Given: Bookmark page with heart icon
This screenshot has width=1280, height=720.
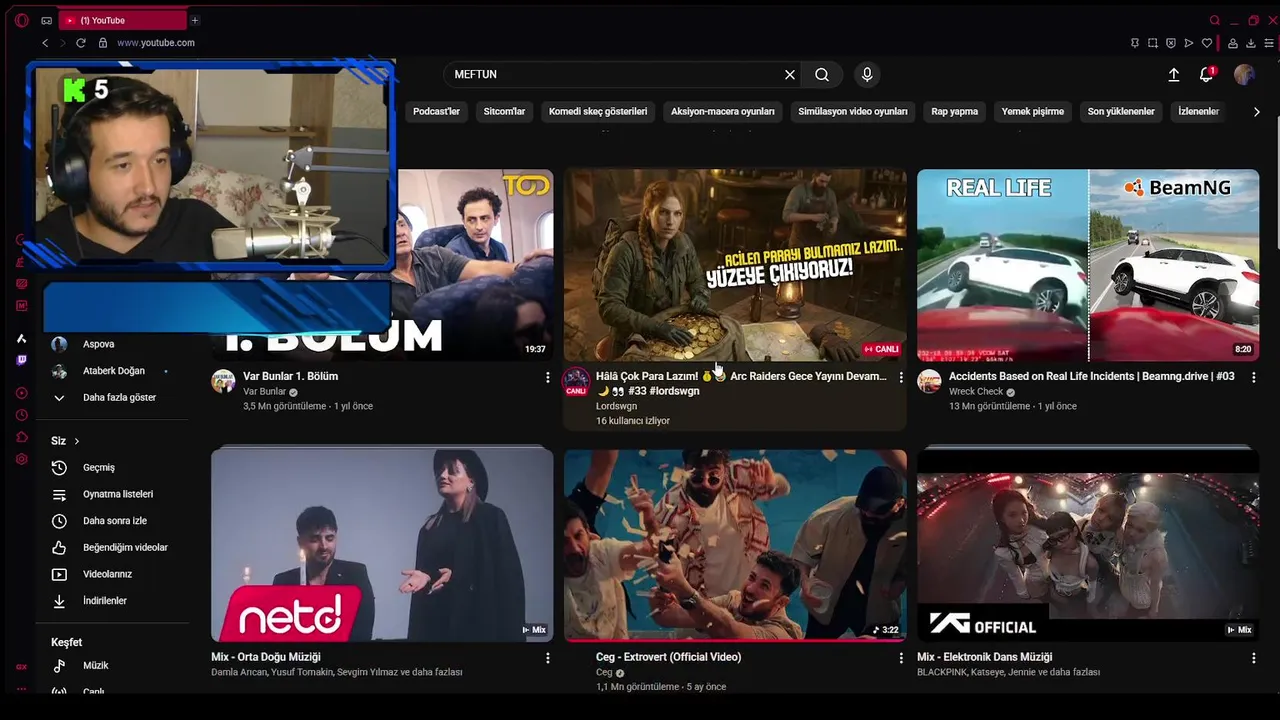Looking at the screenshot, I should point(1207,43).
